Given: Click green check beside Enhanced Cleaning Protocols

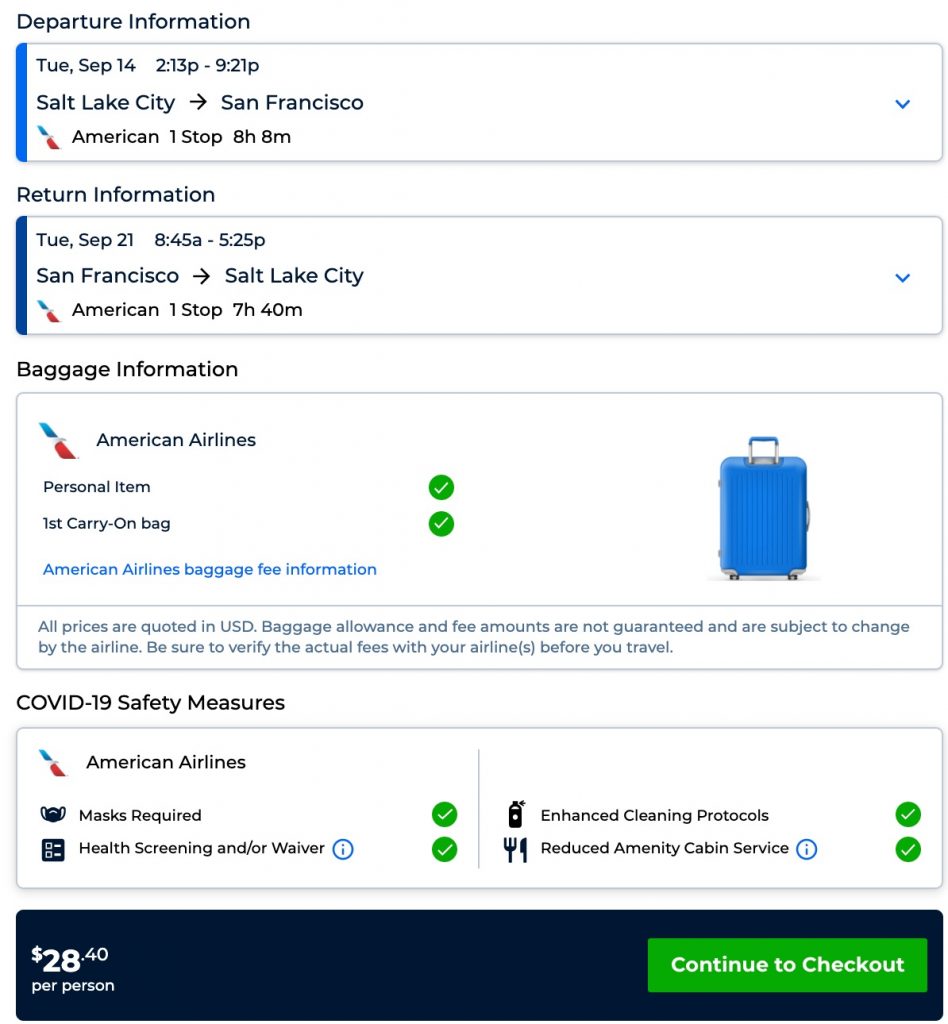Looking at the screenshot, I should (907, 815).
